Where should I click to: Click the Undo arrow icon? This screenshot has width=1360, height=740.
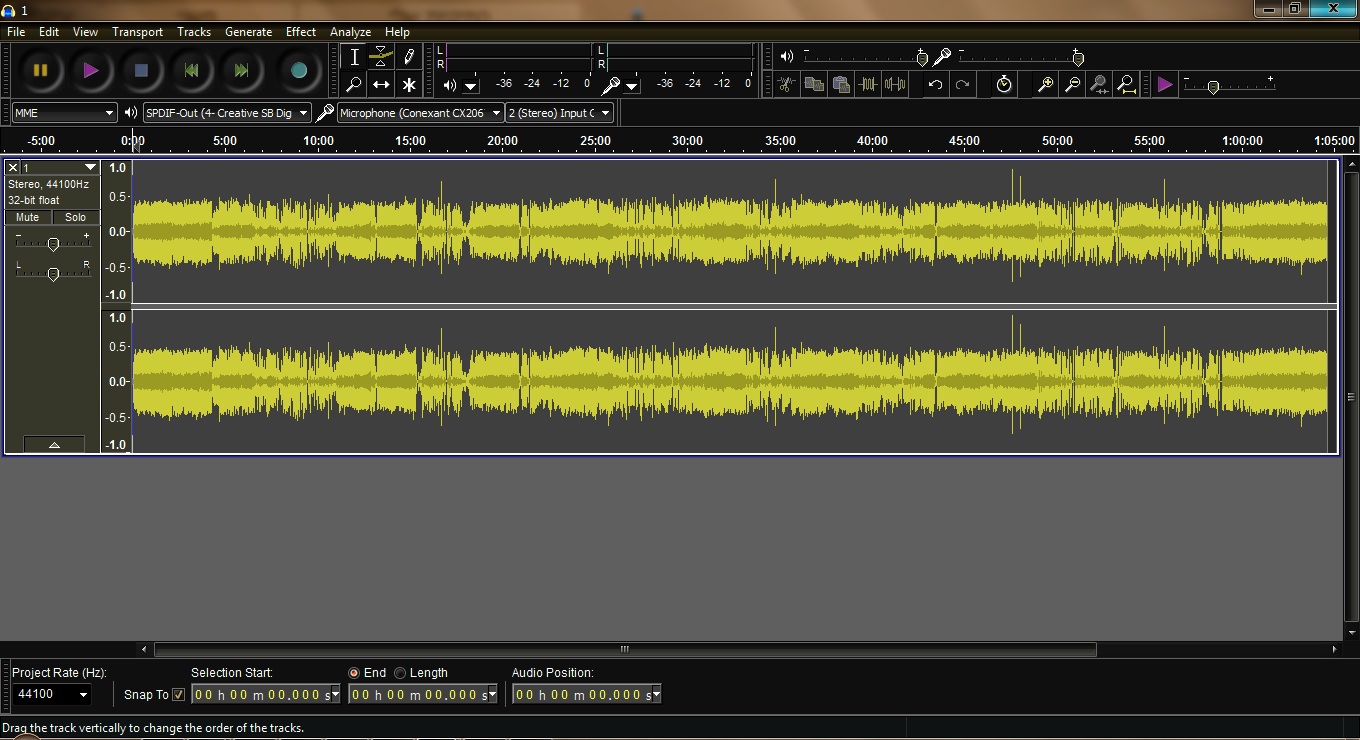(935, 85)
